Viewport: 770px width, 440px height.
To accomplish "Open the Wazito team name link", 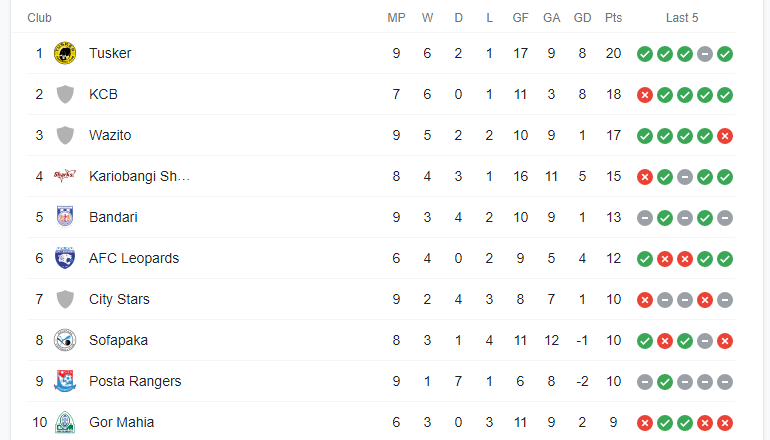I will (x=110, y=135).
